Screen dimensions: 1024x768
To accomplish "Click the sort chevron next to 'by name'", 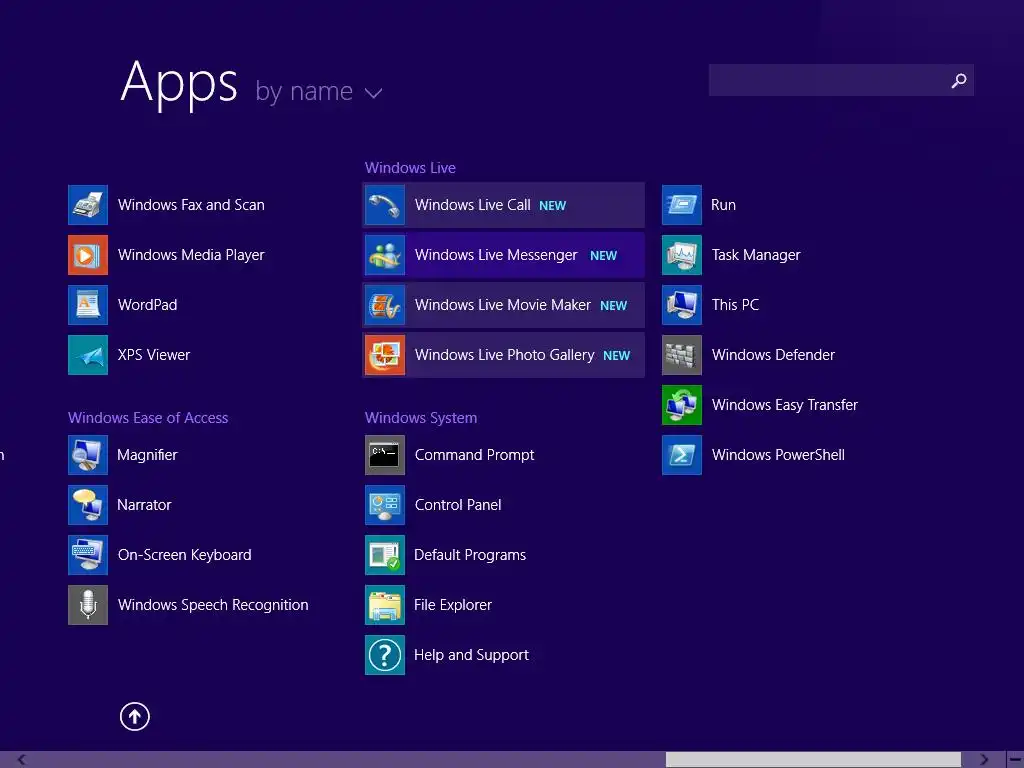I will [374, 93].
